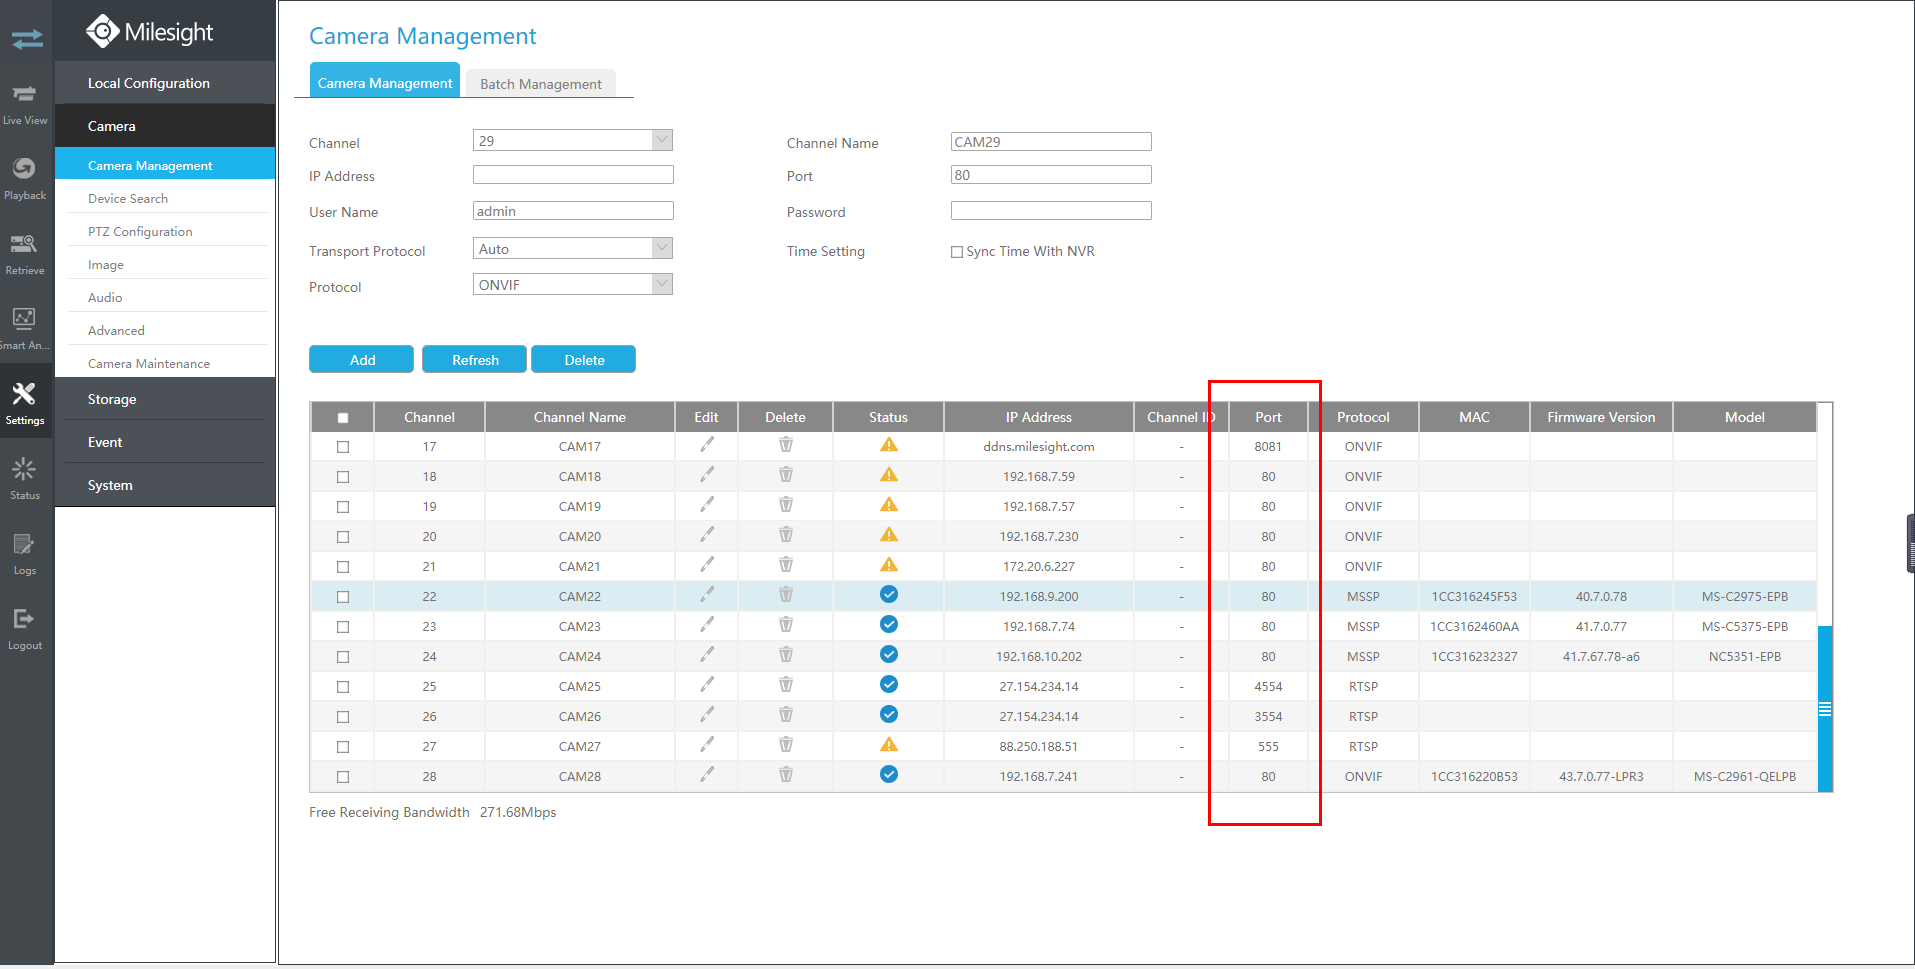Switch to the Batch Management tab
1915x969 pixels.
point(541,84)
